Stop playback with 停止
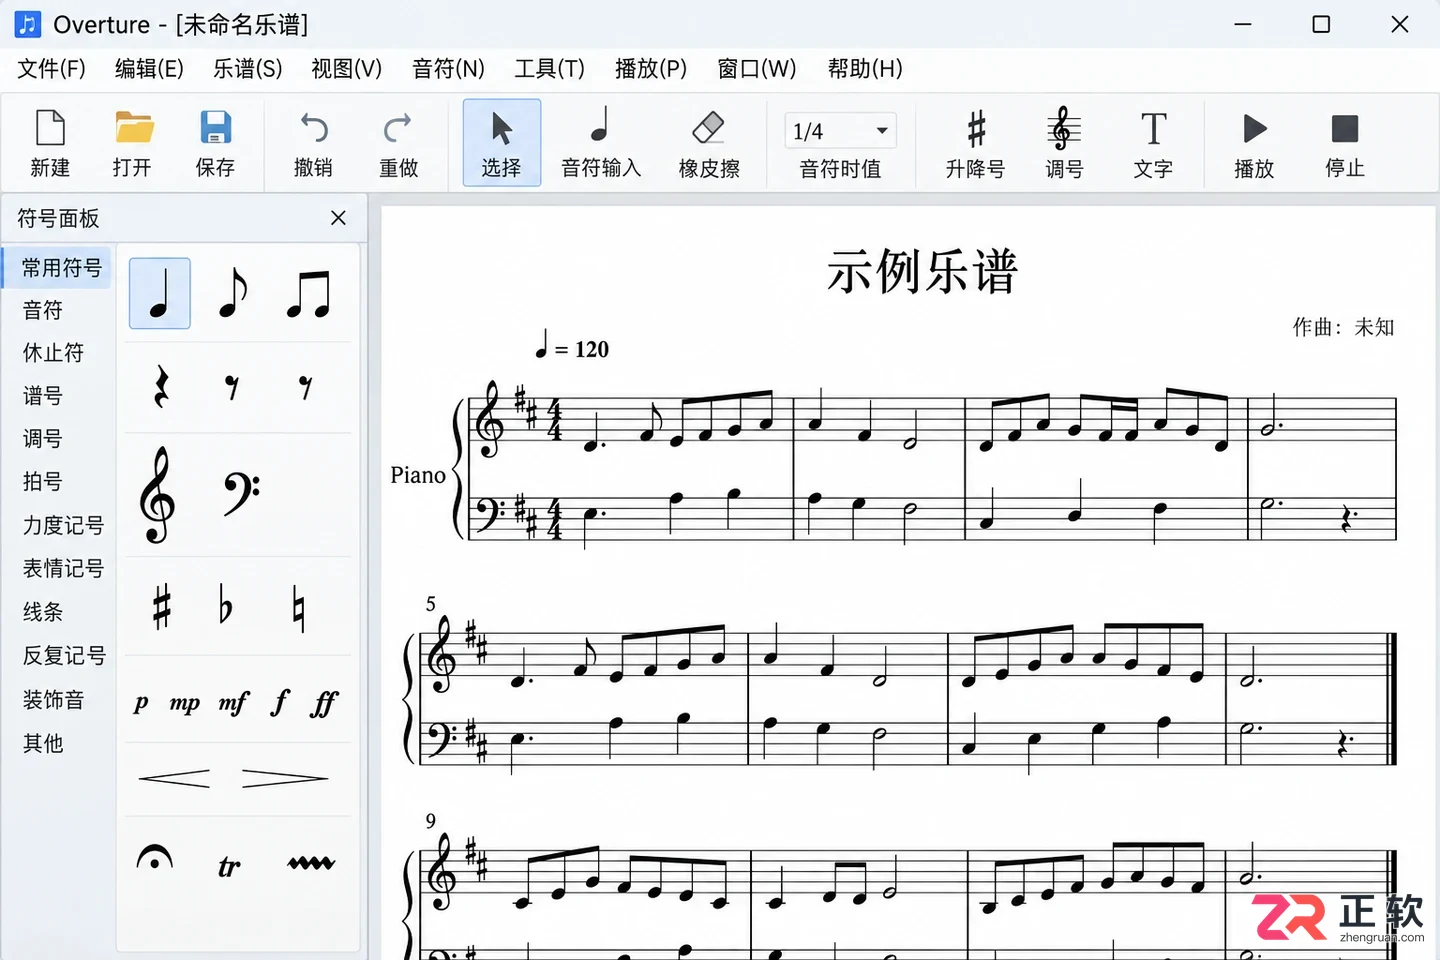The image size is (1440, 960). point(1345,144)
